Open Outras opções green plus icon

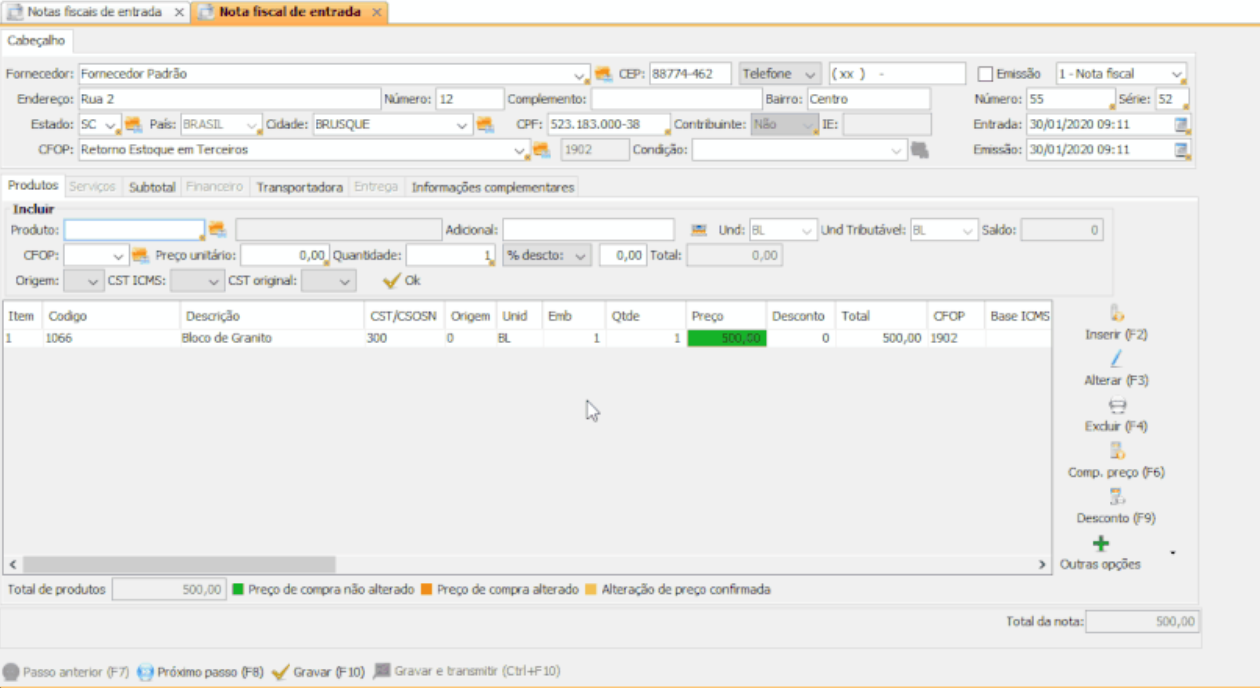pyautogui.click(x=1100, y=544)
